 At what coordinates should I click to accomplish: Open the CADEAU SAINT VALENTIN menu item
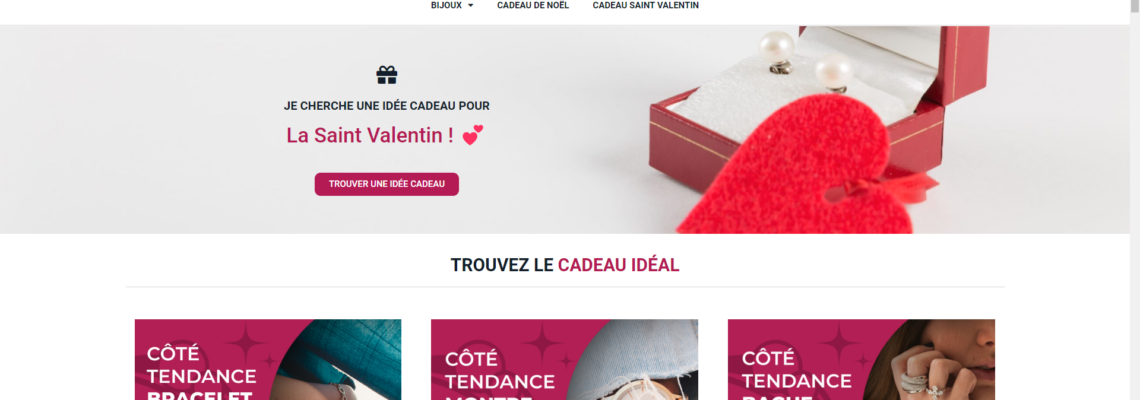click(646, 5)
